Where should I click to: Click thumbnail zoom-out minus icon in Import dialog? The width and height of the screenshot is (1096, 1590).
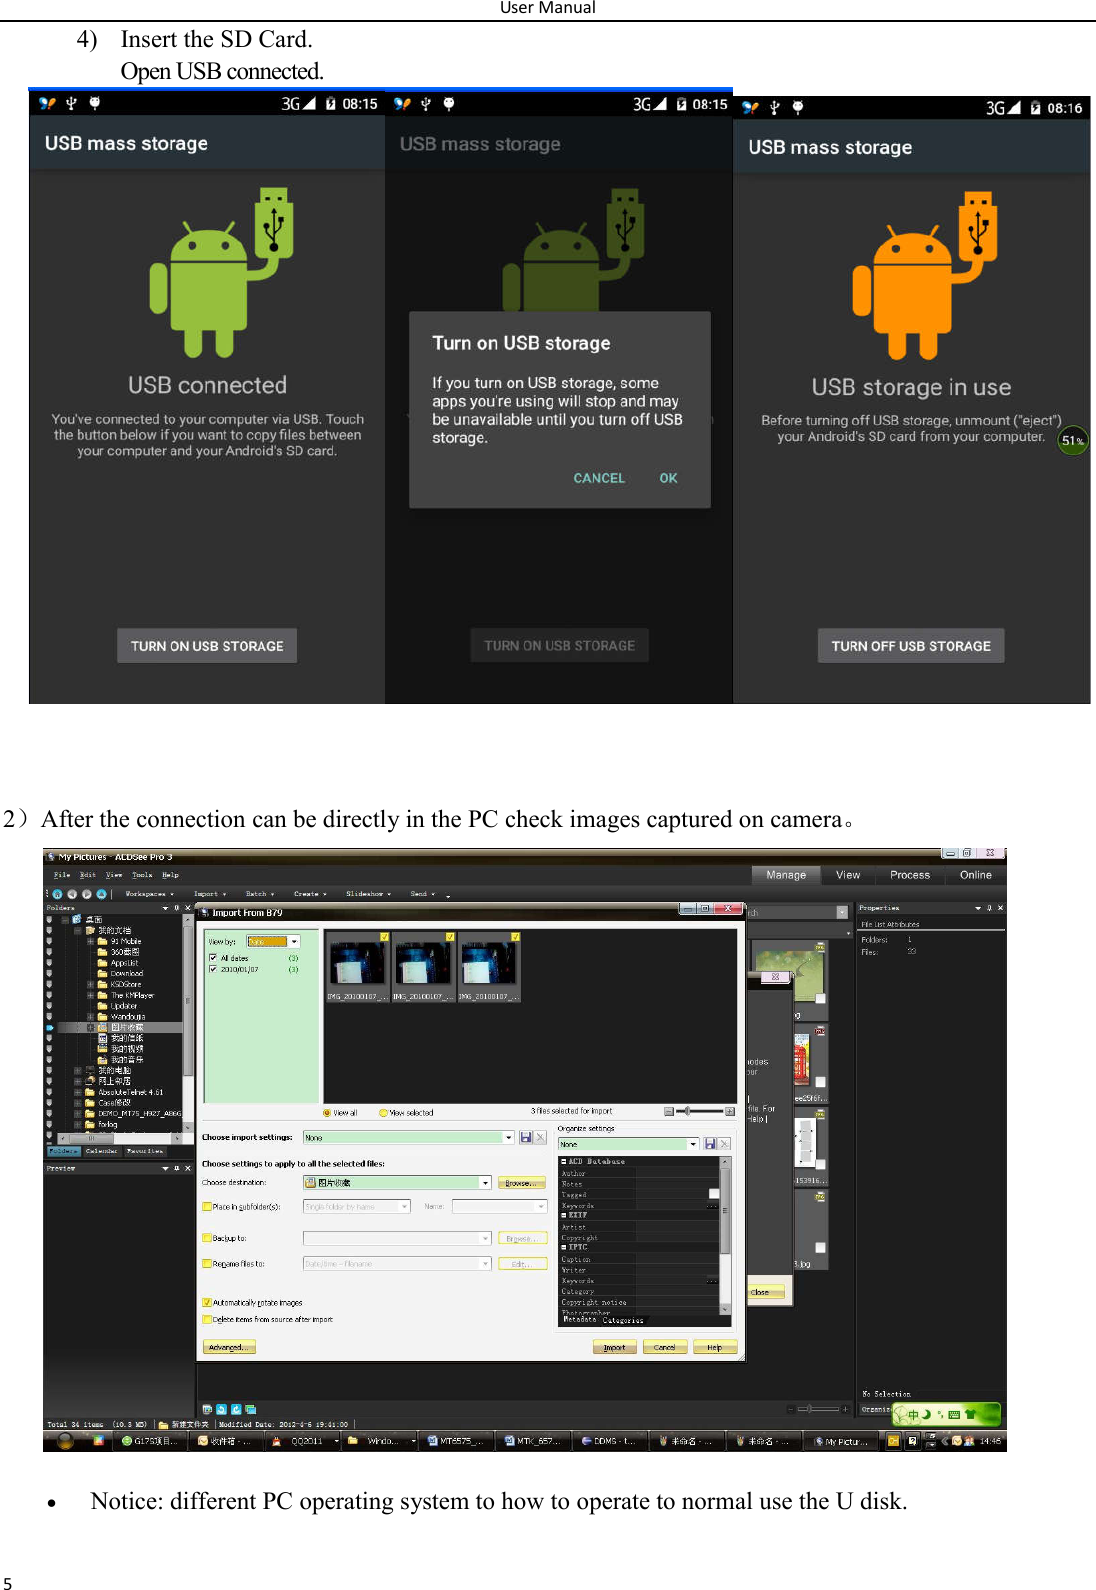pyautogui.click(x=669, y=1112)
